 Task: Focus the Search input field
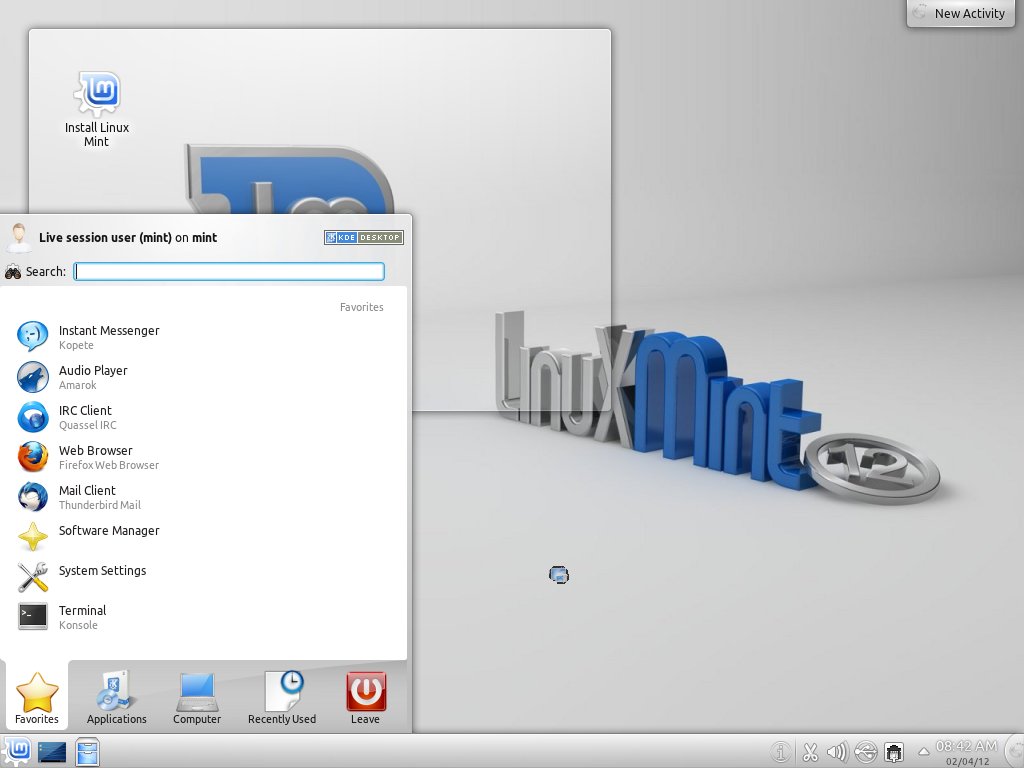click(x=229, y=272)
